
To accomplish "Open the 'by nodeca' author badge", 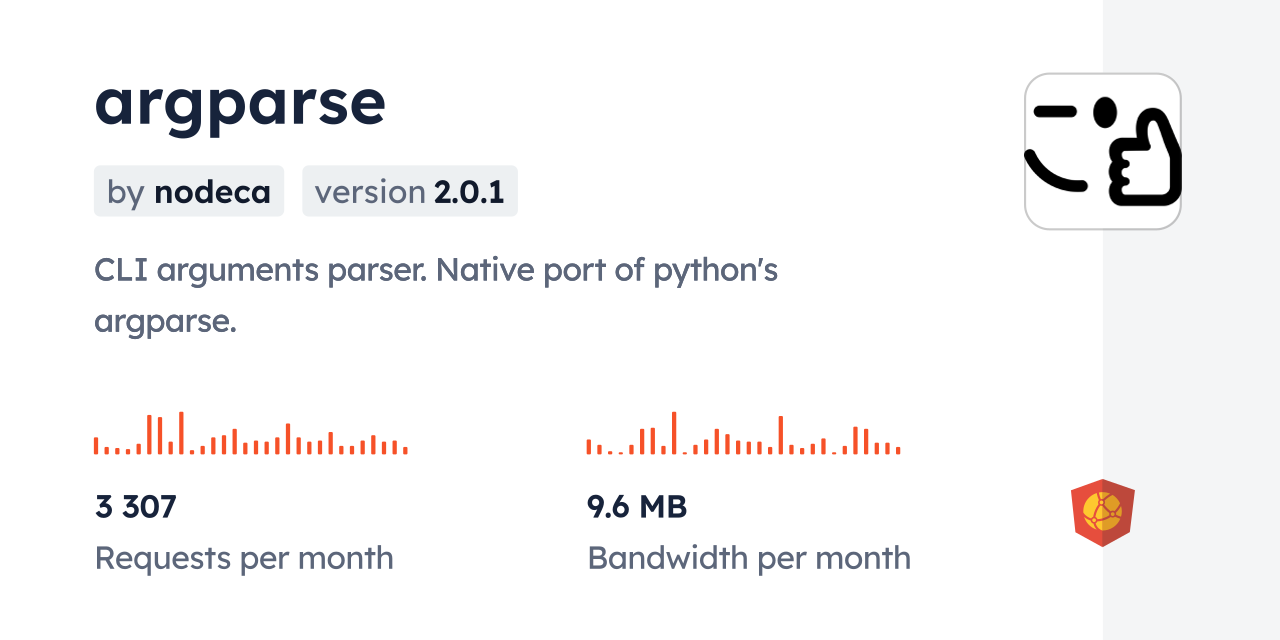I will click(189, 191).
